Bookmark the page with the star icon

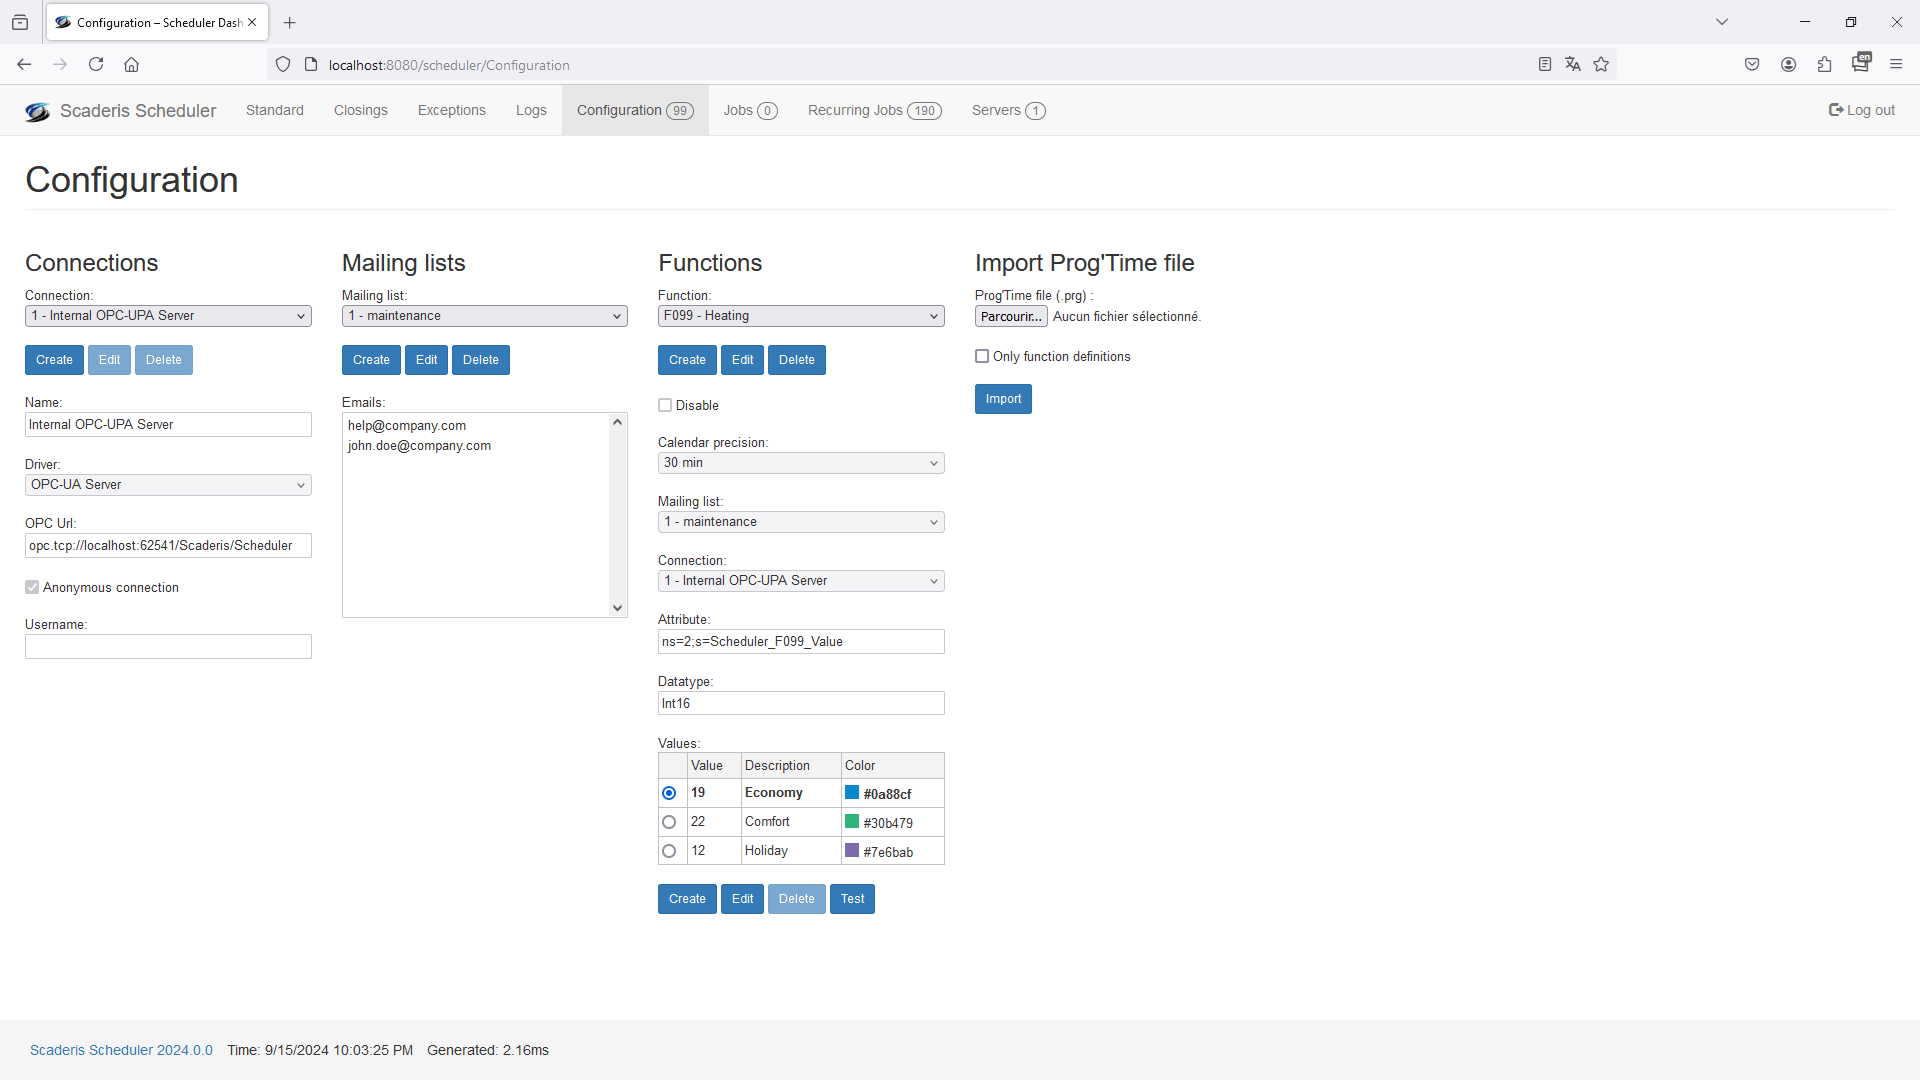coord(1601,65)
